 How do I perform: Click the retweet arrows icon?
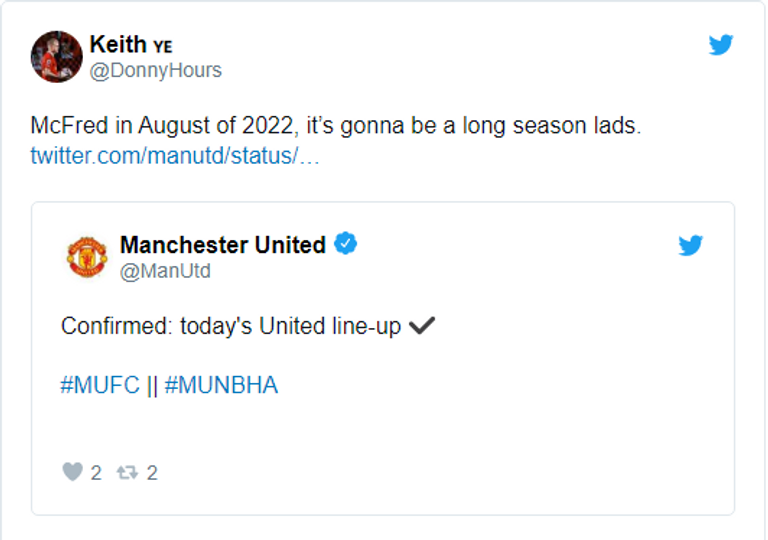pos(127,472)
